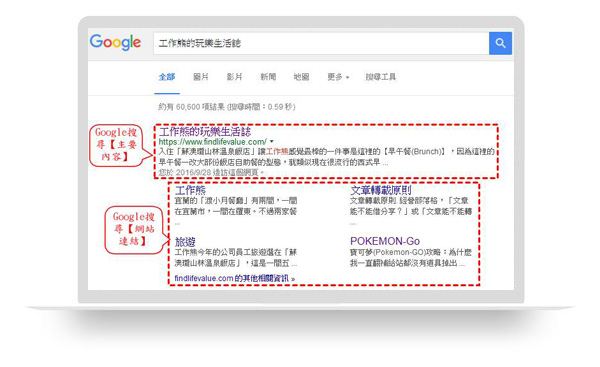
Task: Focus the search box containing 工作熊的玩樂生活誌
Action: point(321,43)
